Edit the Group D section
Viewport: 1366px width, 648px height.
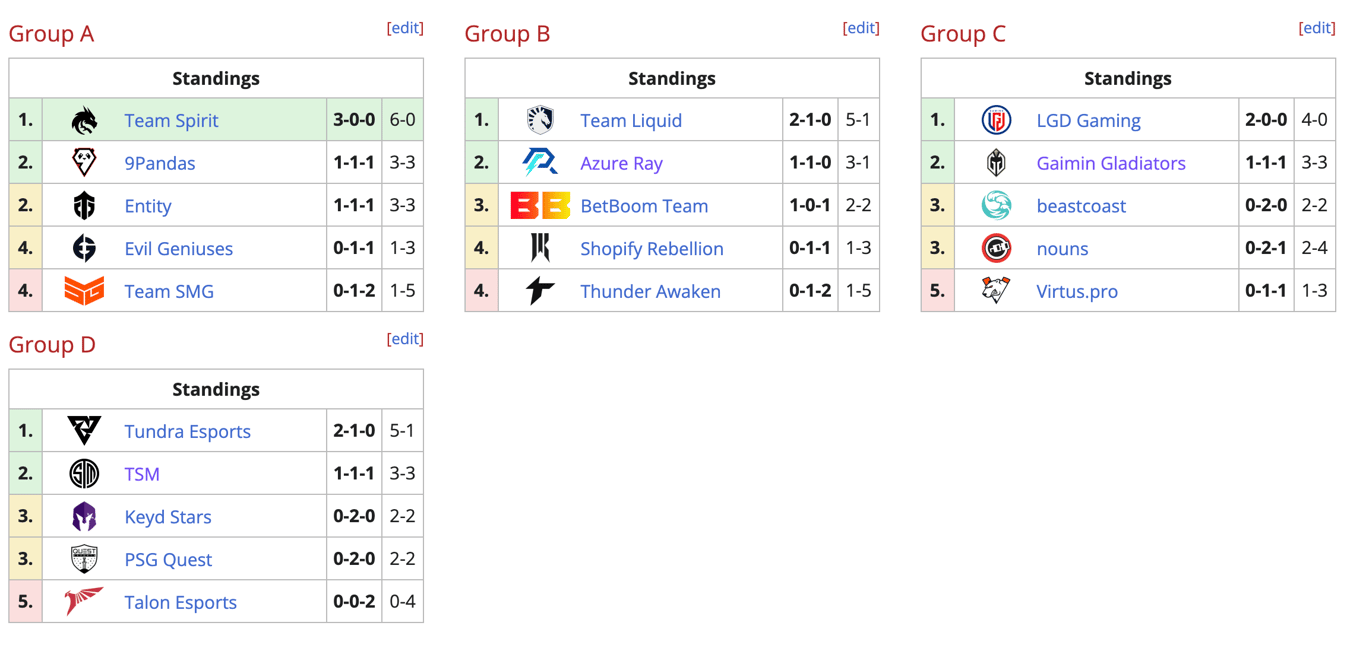[x=405, y=339]
